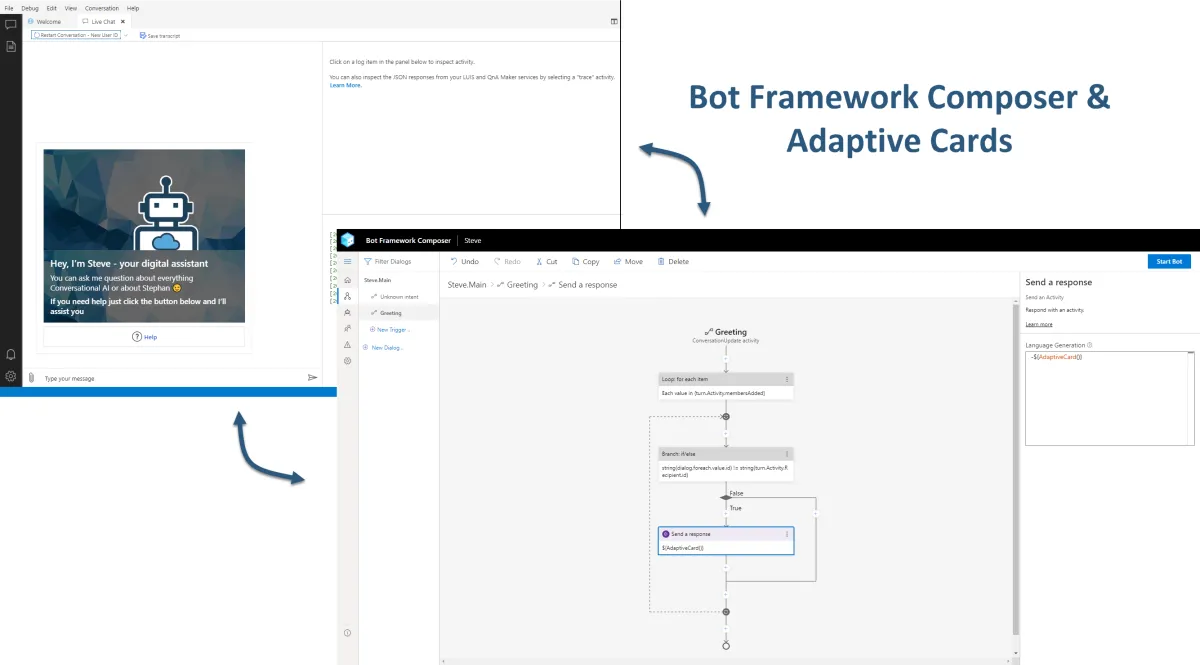
Task: Click the warning notifications icon in Composer sidebar
Action: 347,344
